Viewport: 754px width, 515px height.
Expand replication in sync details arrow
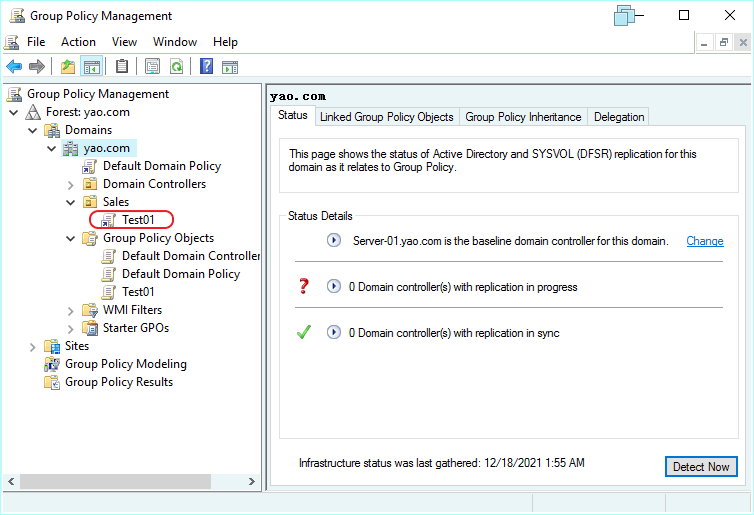pos(334,333)
